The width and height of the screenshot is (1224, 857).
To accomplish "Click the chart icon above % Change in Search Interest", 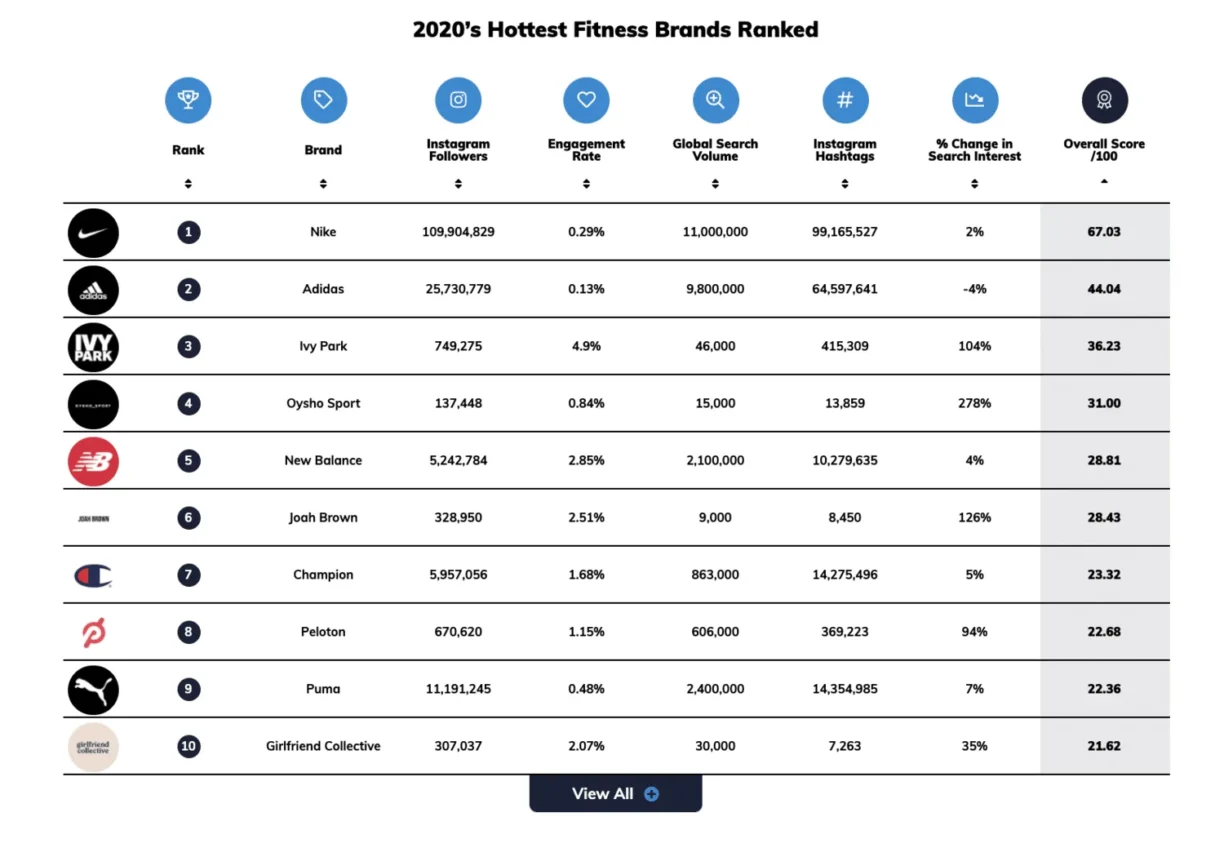I will [x=974, y=99].
